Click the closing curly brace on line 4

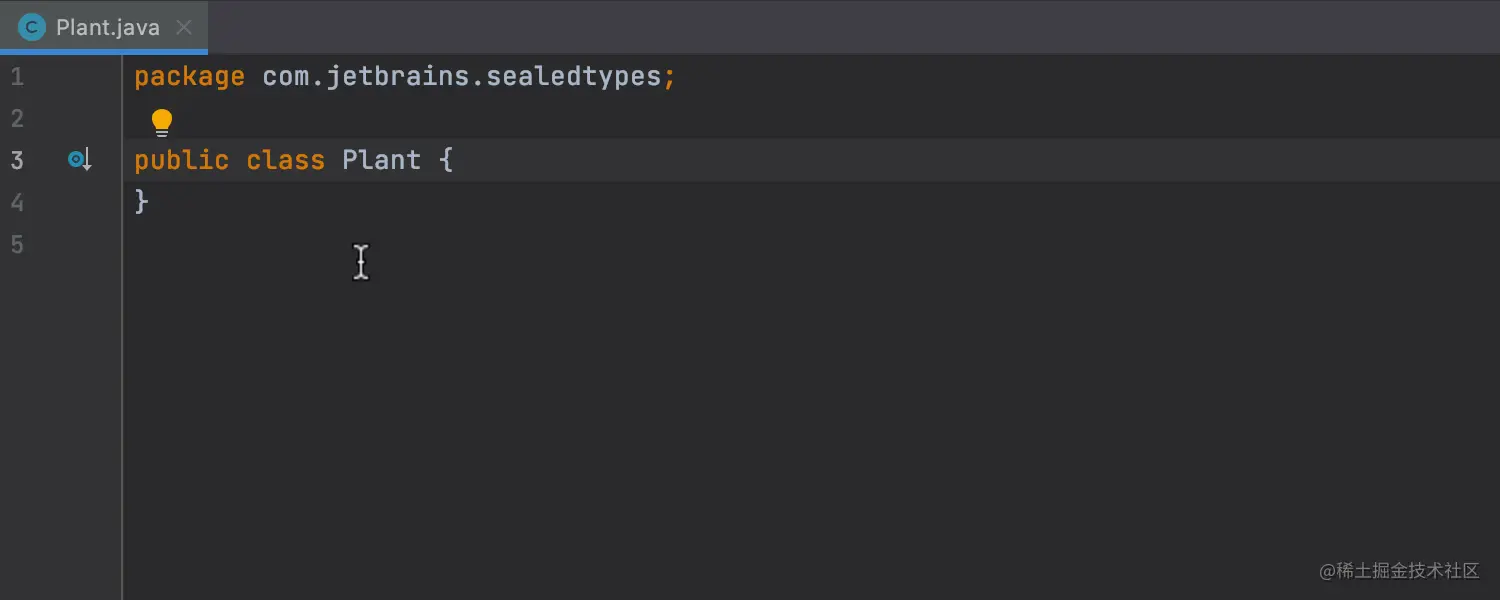coord(142,202)
